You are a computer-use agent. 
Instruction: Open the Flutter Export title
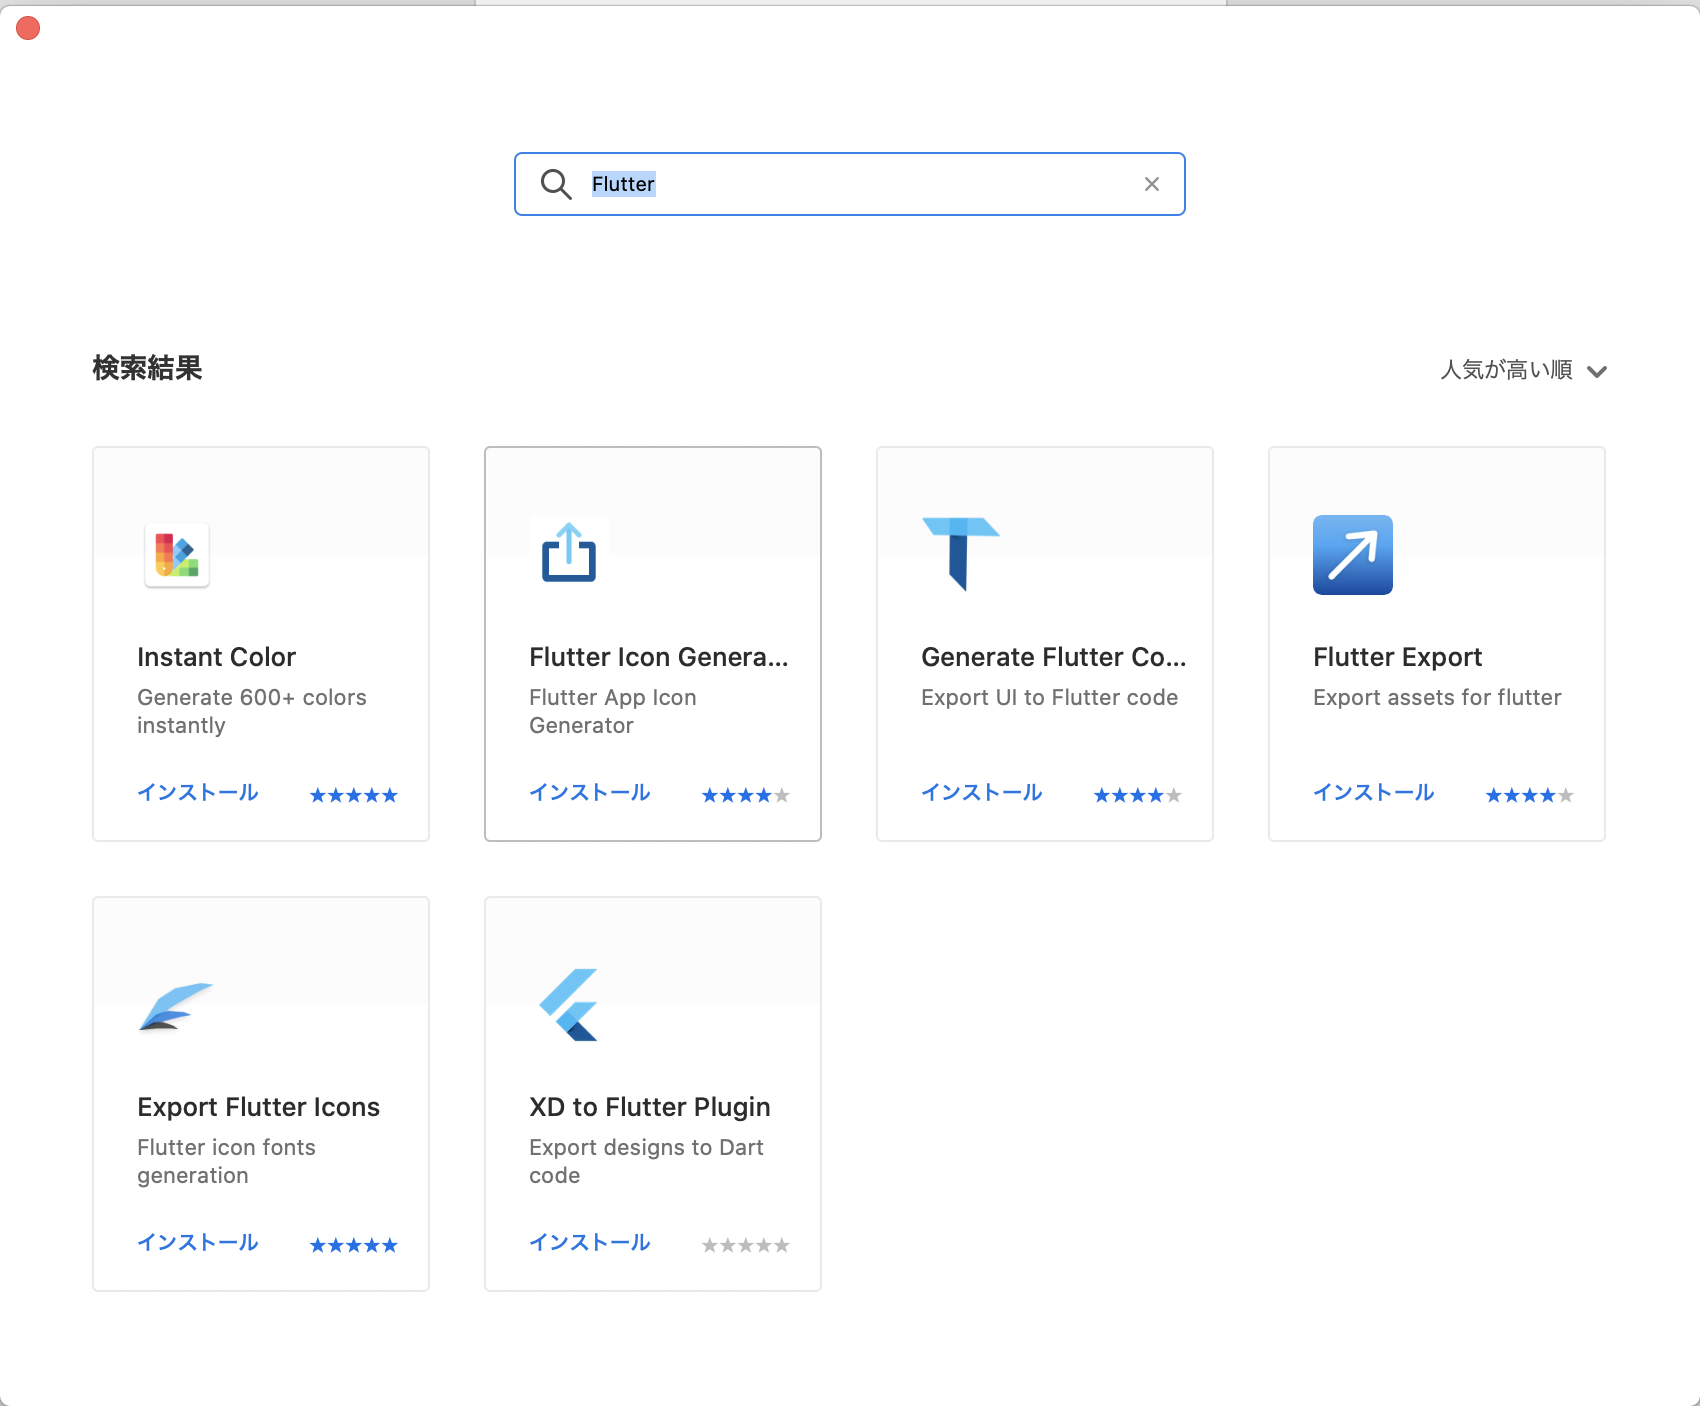[1398, 657]
